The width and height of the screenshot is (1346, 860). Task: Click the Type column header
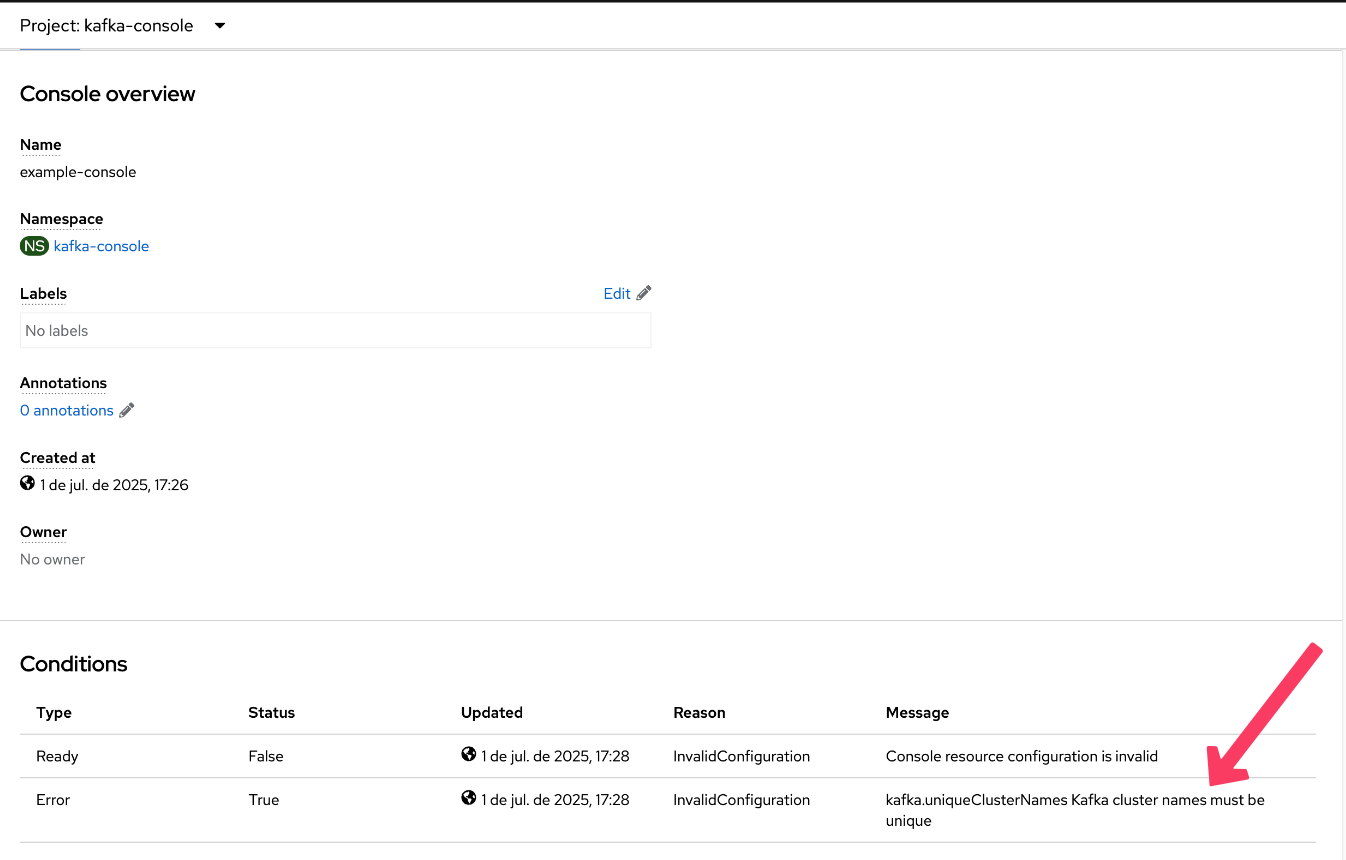(x=54, y=713)
